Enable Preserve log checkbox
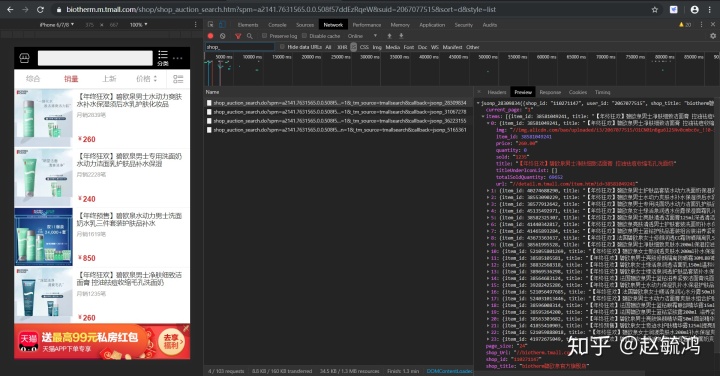Screen dimensions: 720x376 (264, 36)
